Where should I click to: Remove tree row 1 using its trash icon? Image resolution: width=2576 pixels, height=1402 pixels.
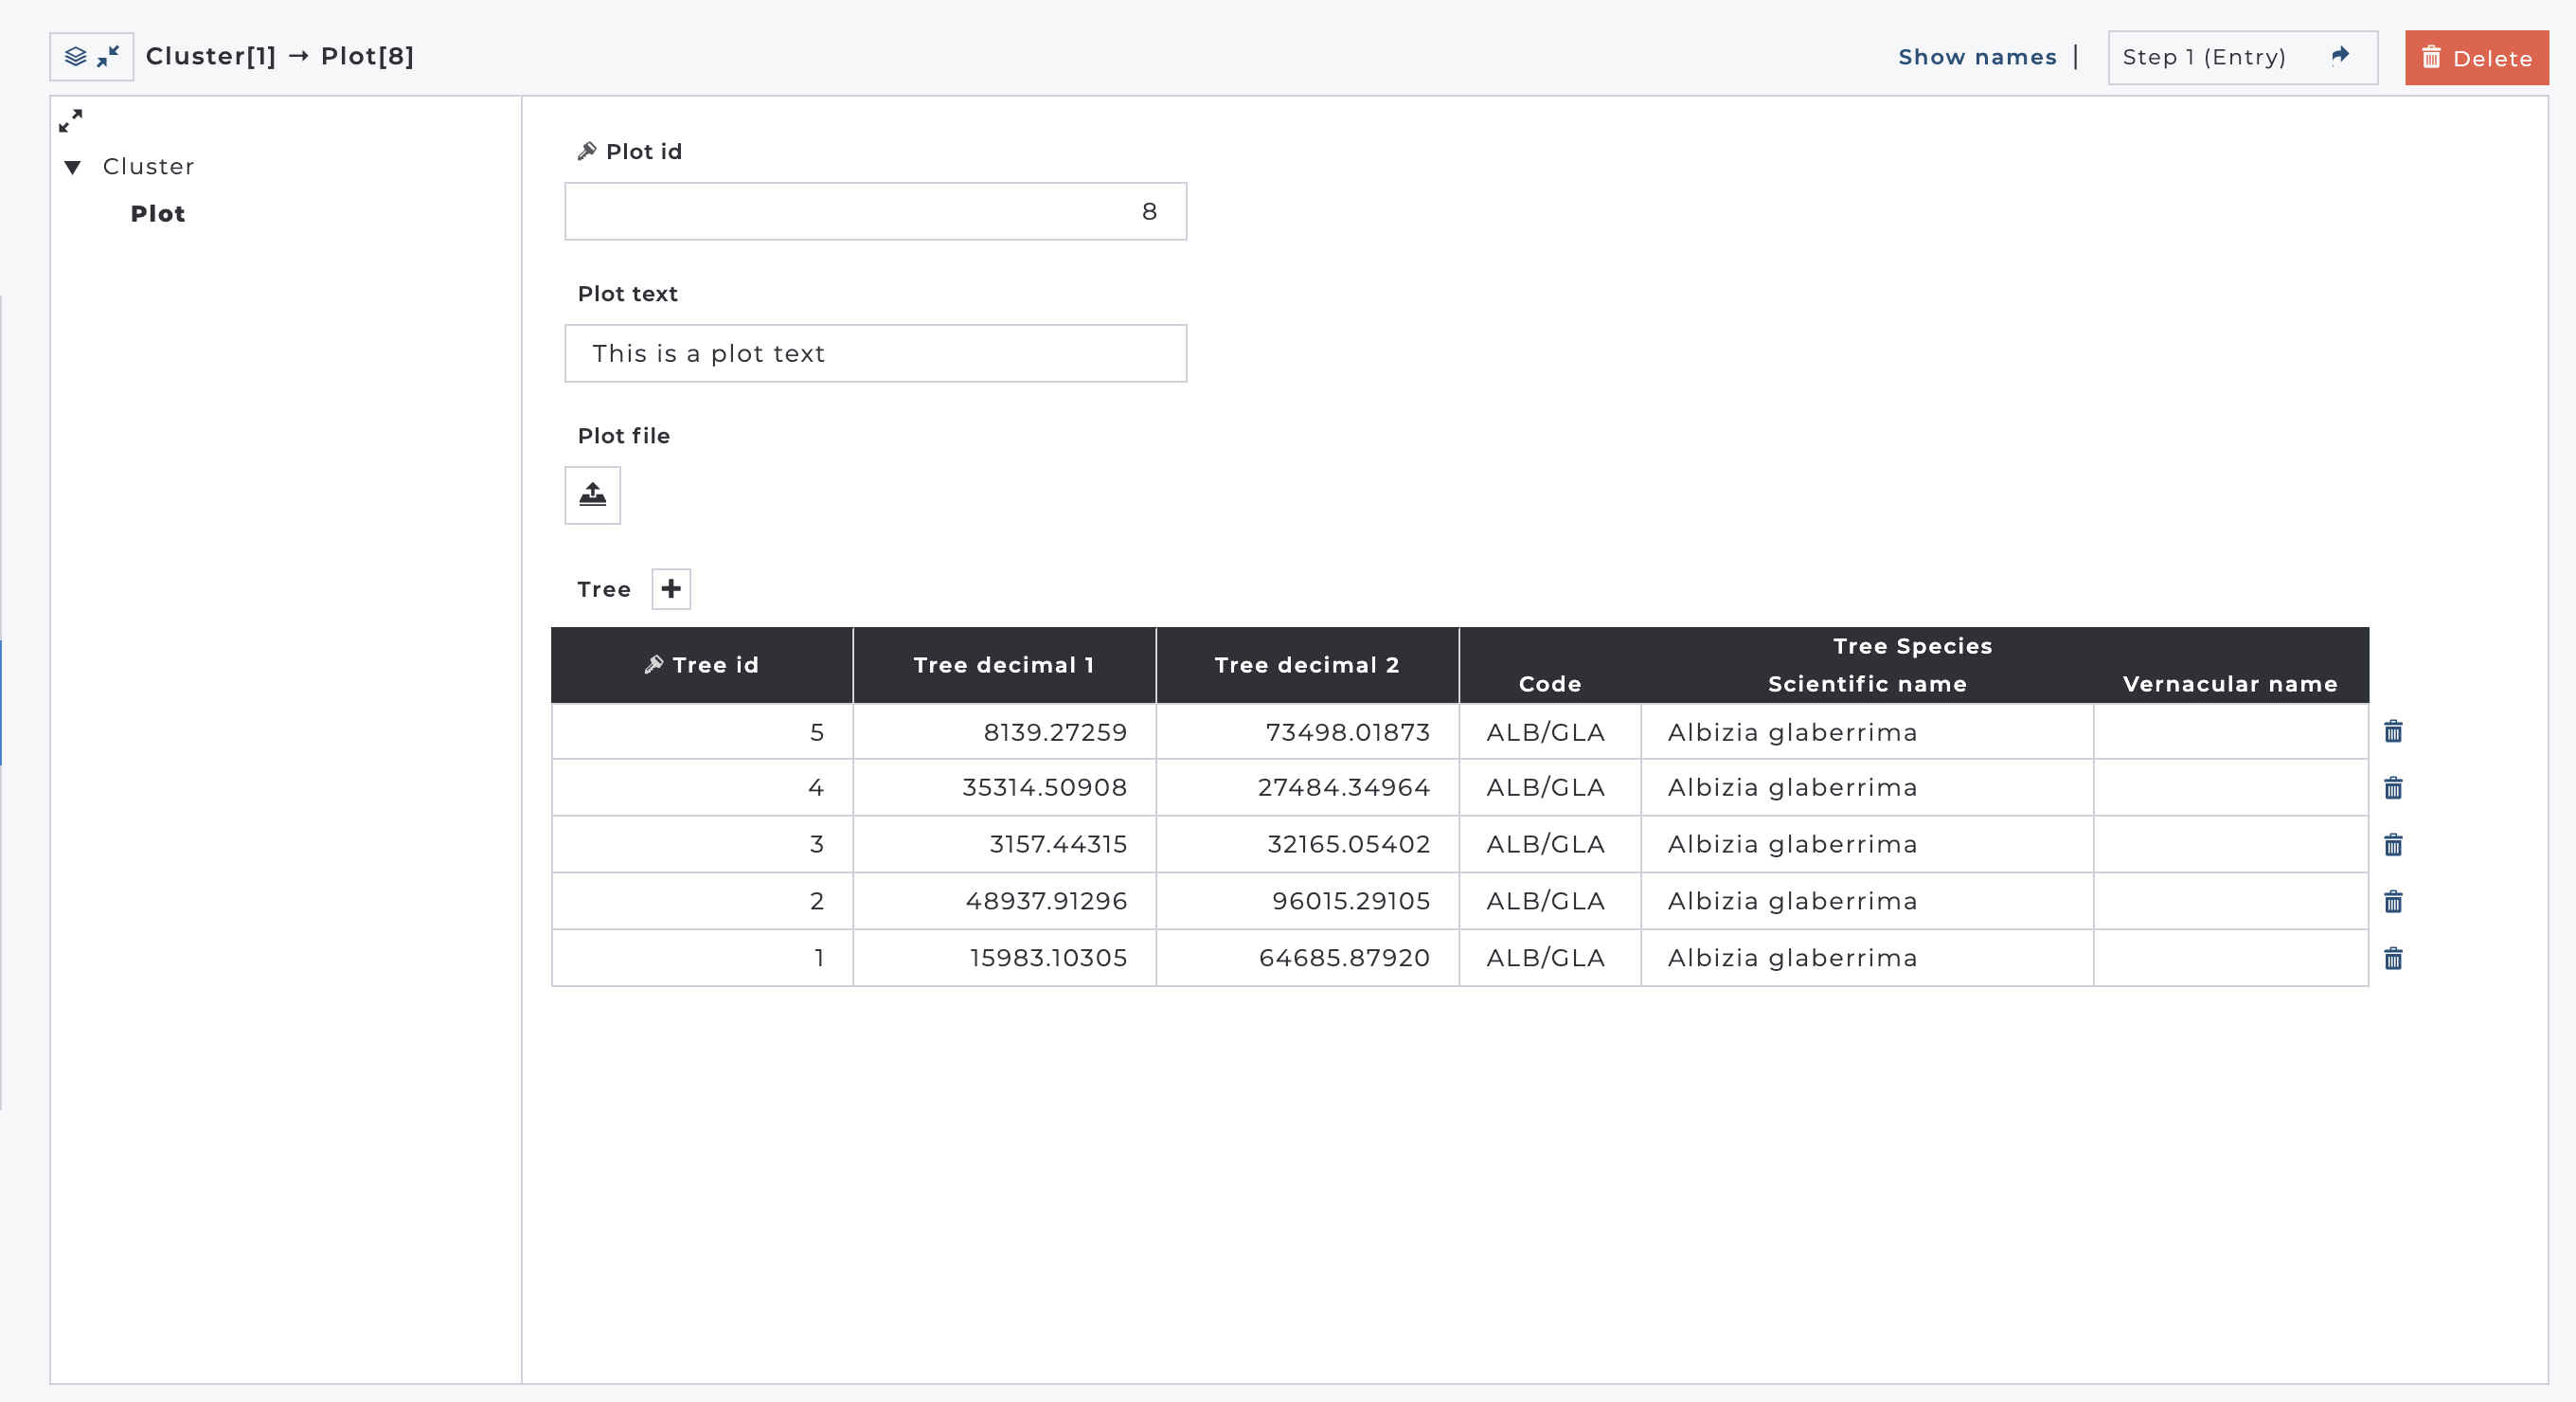click(x=2393, y=958)
